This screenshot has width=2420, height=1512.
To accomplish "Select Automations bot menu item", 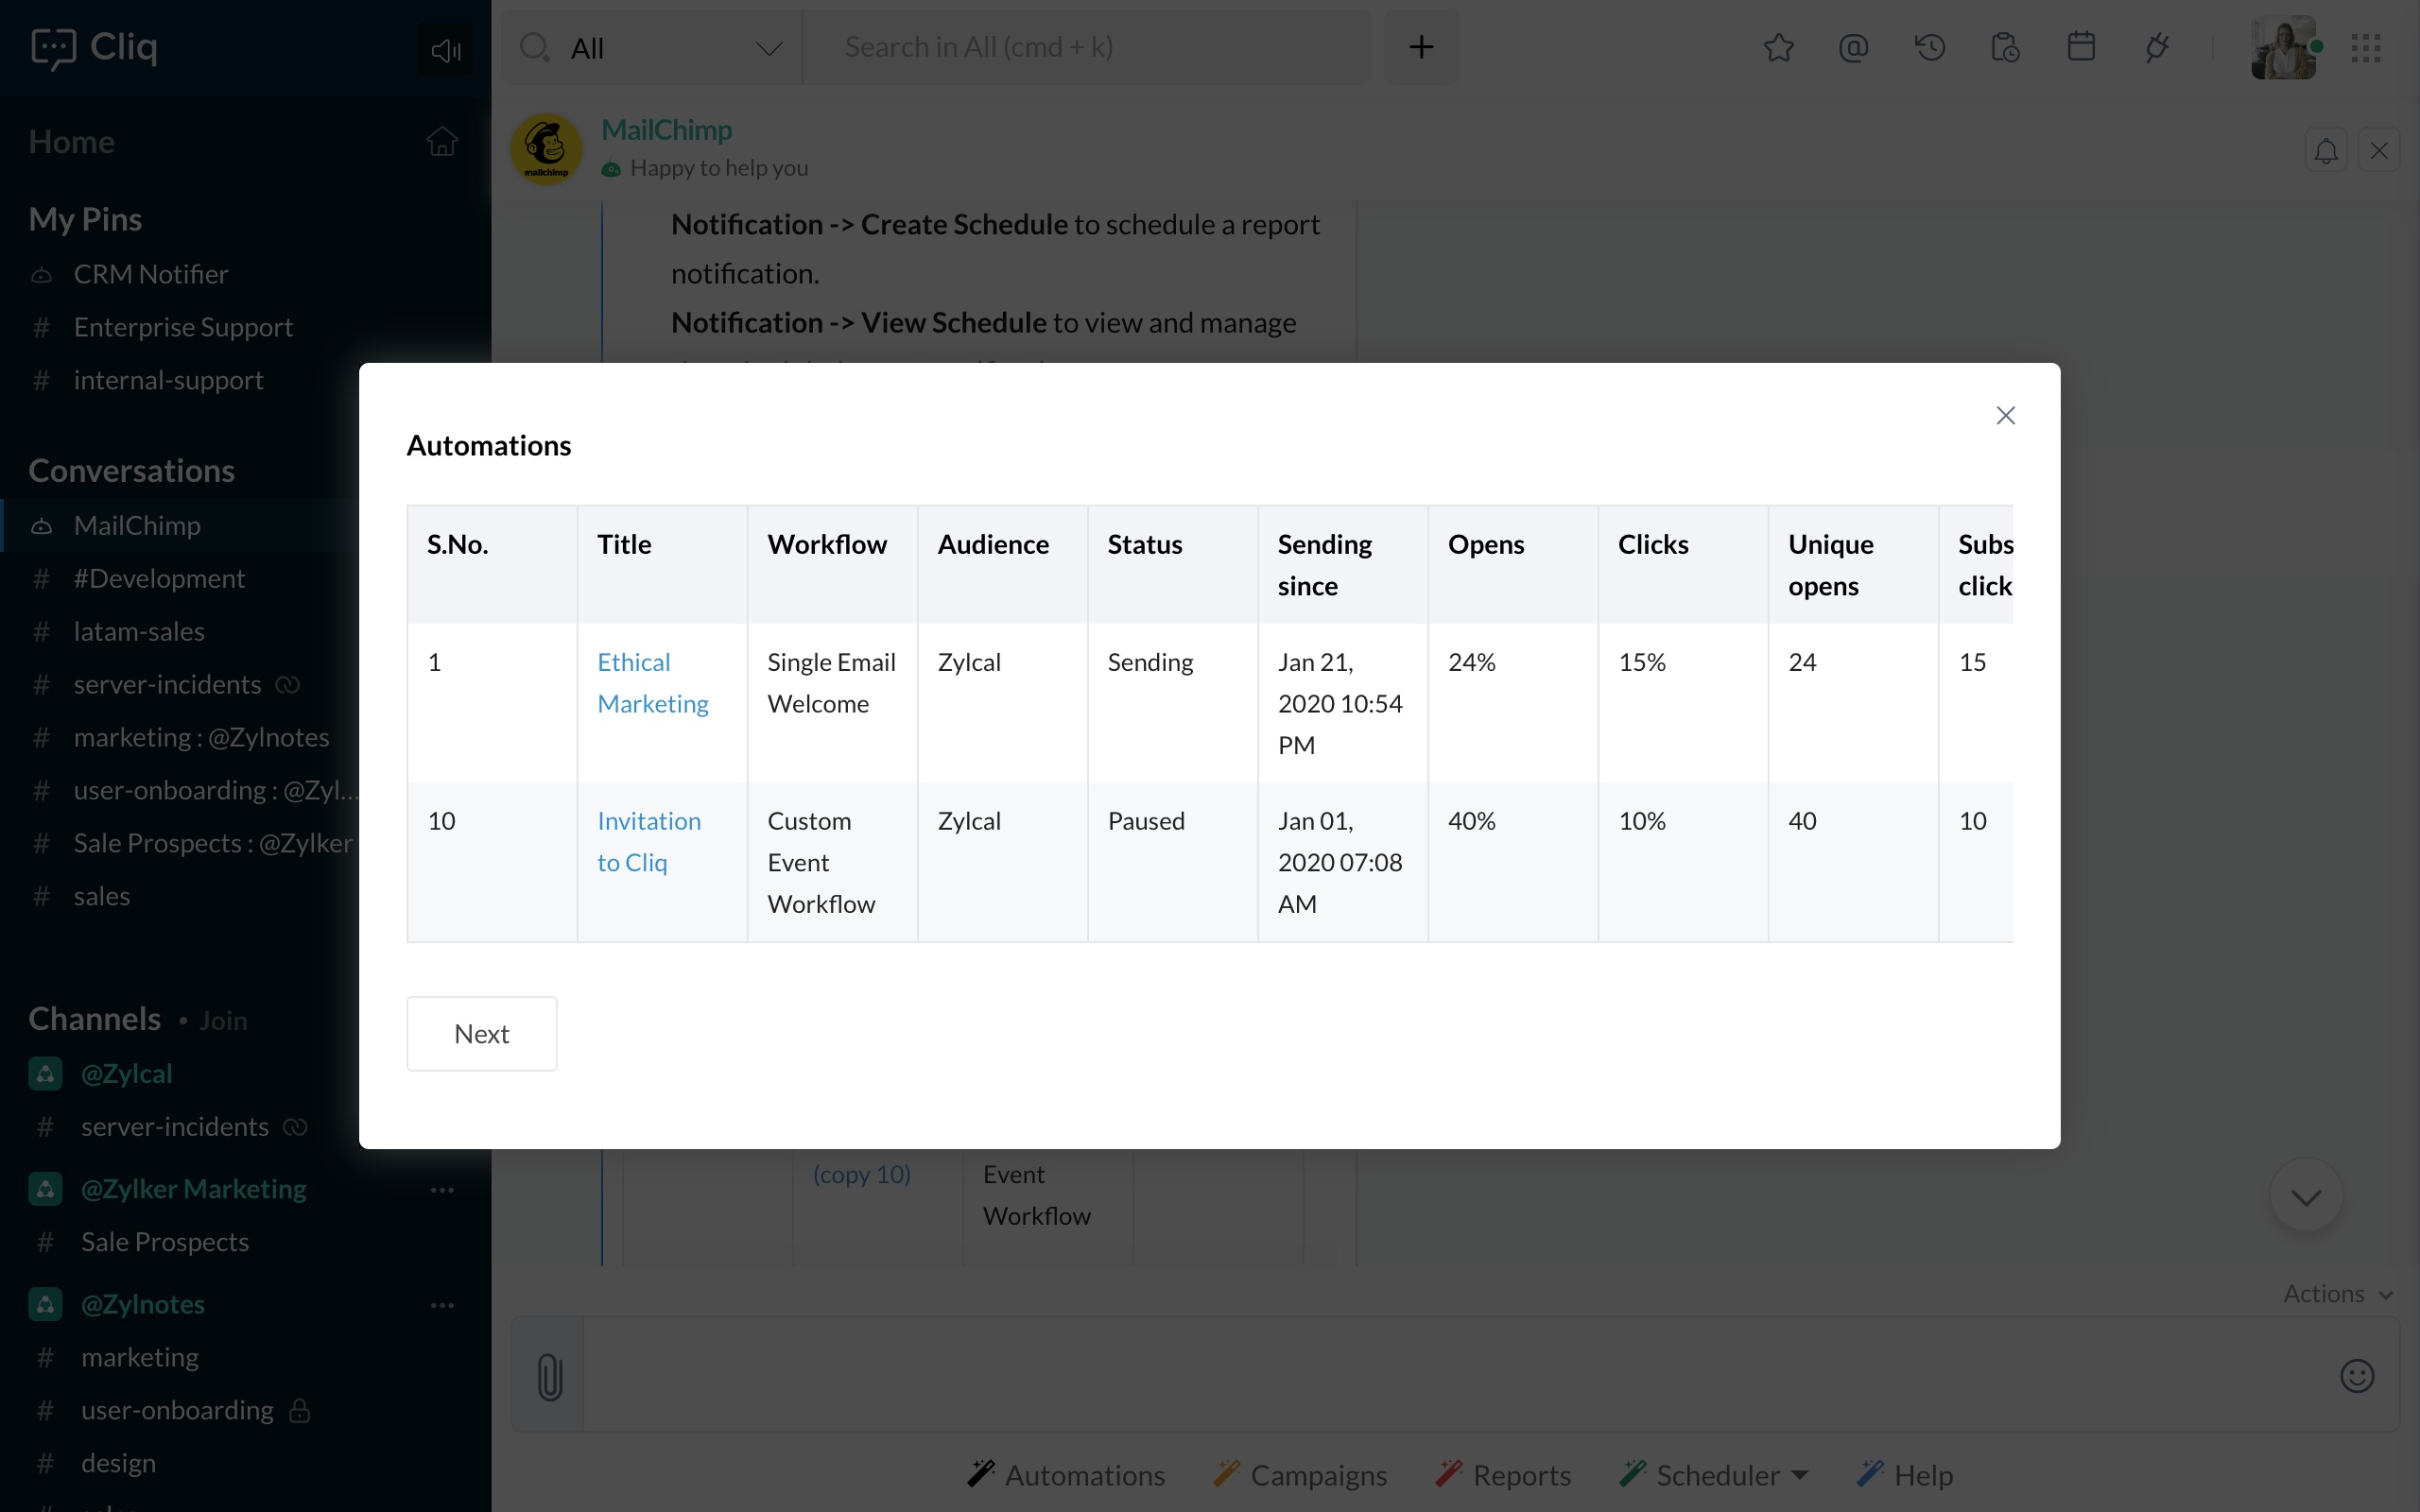I will (1066, 1475).
